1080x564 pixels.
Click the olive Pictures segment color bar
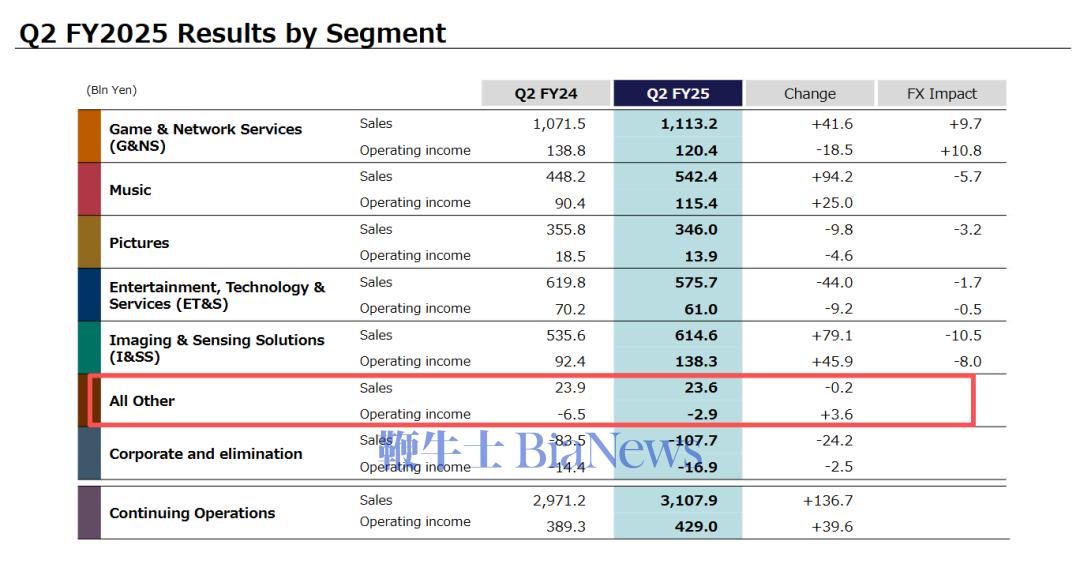click(x=89, y=242)
